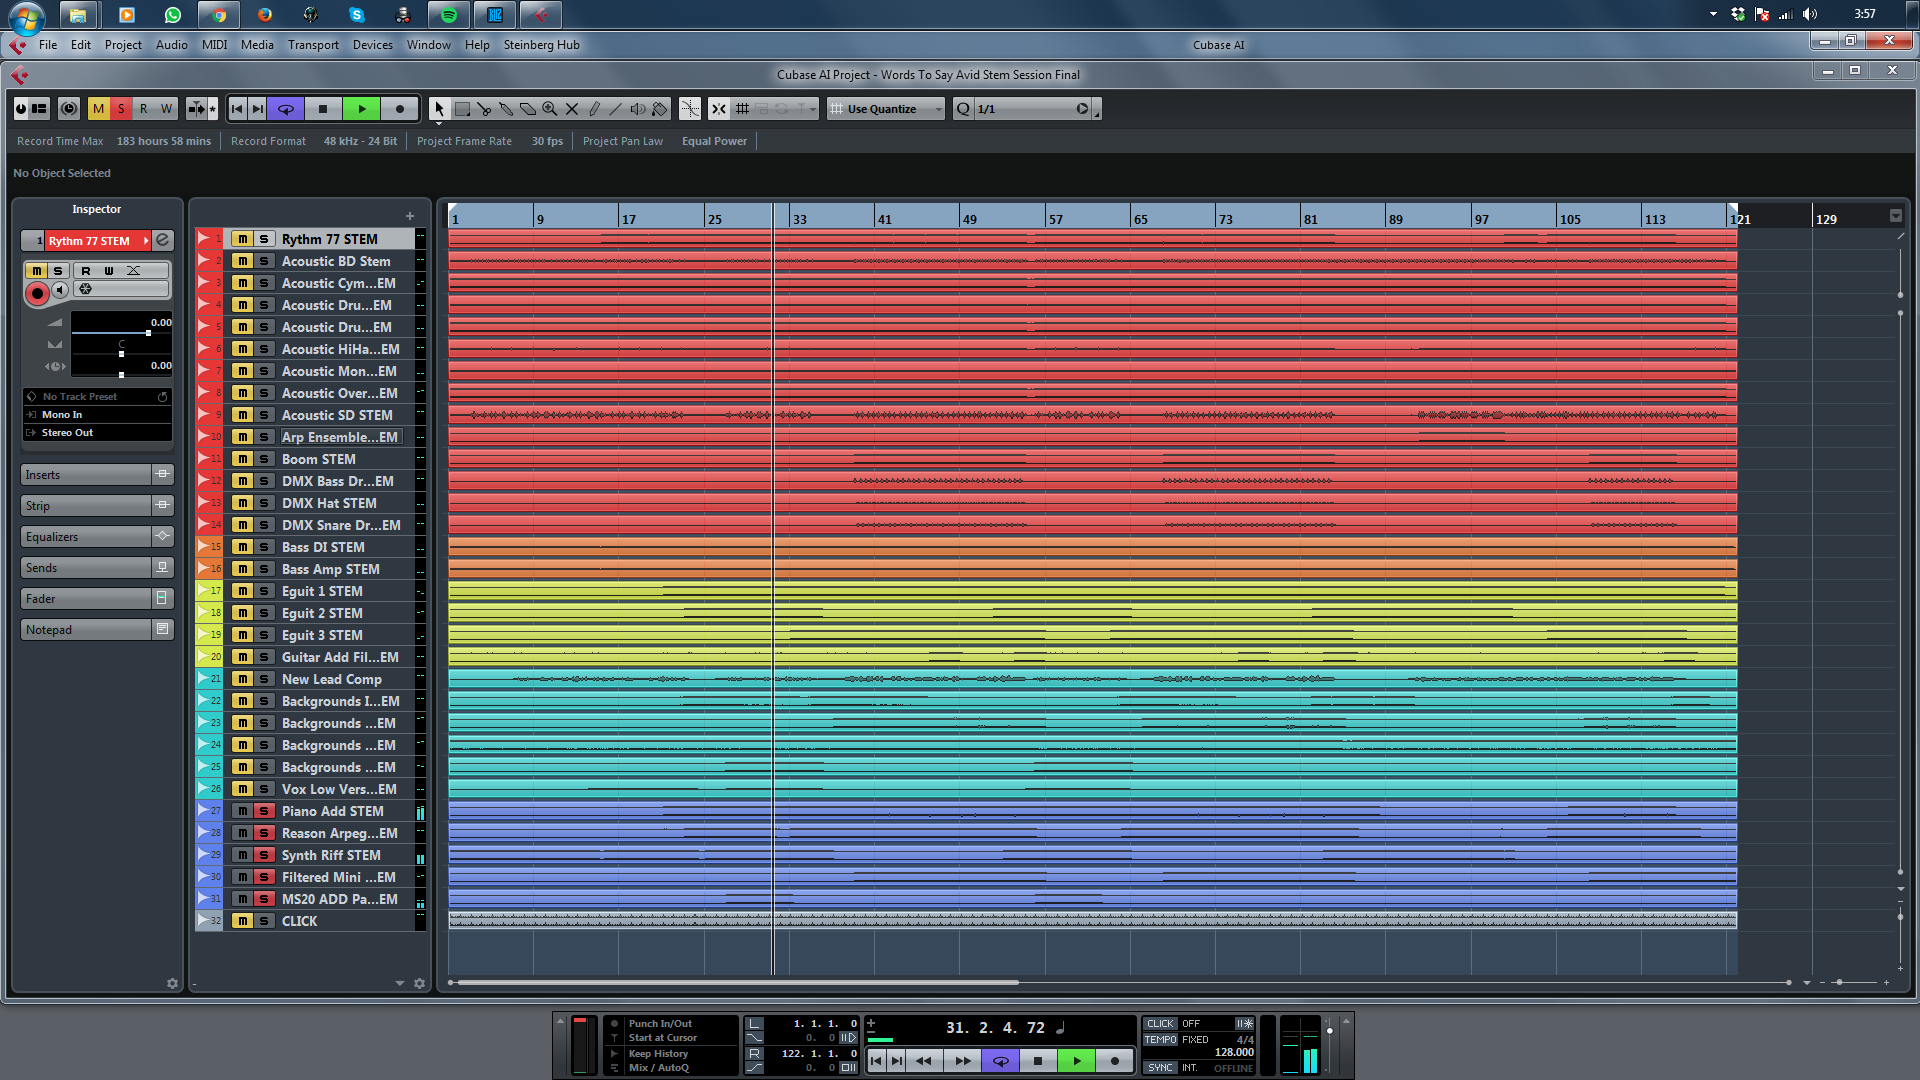Select the Range Selection tool
This screenshot has width=1920, height=1080.
462,109
